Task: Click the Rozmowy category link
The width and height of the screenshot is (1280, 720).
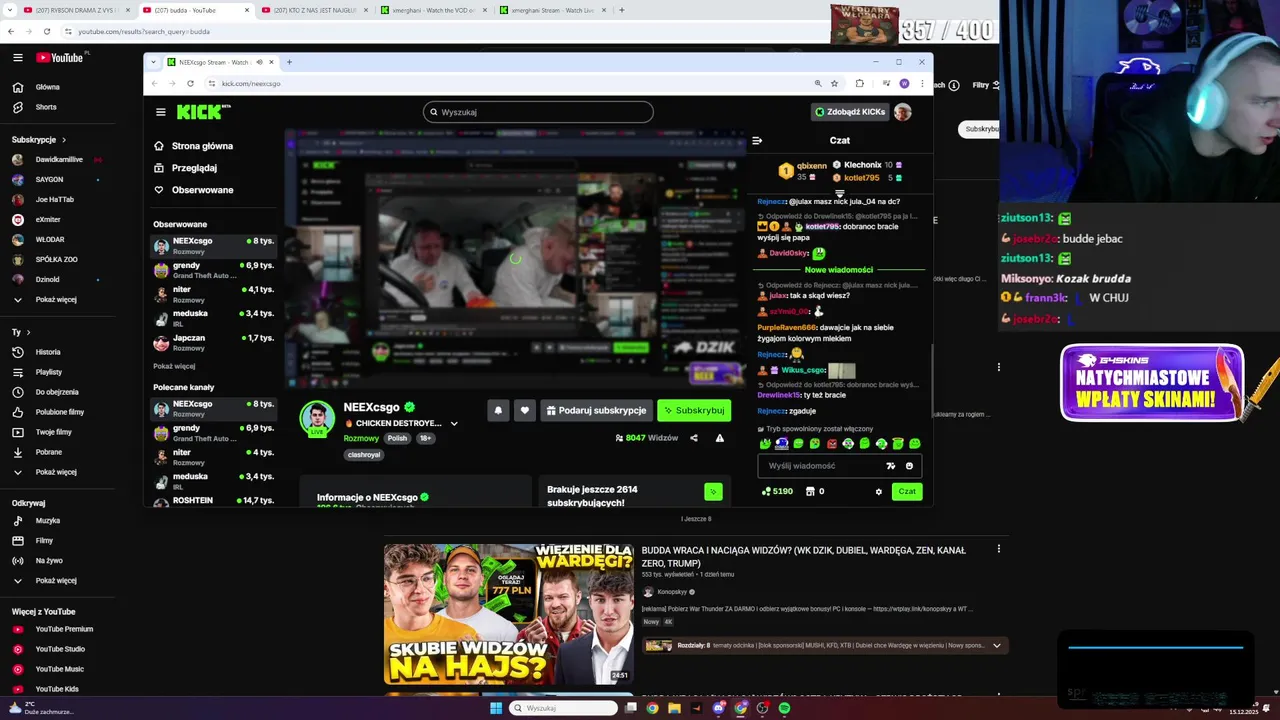Action: [x=362, y=438]
